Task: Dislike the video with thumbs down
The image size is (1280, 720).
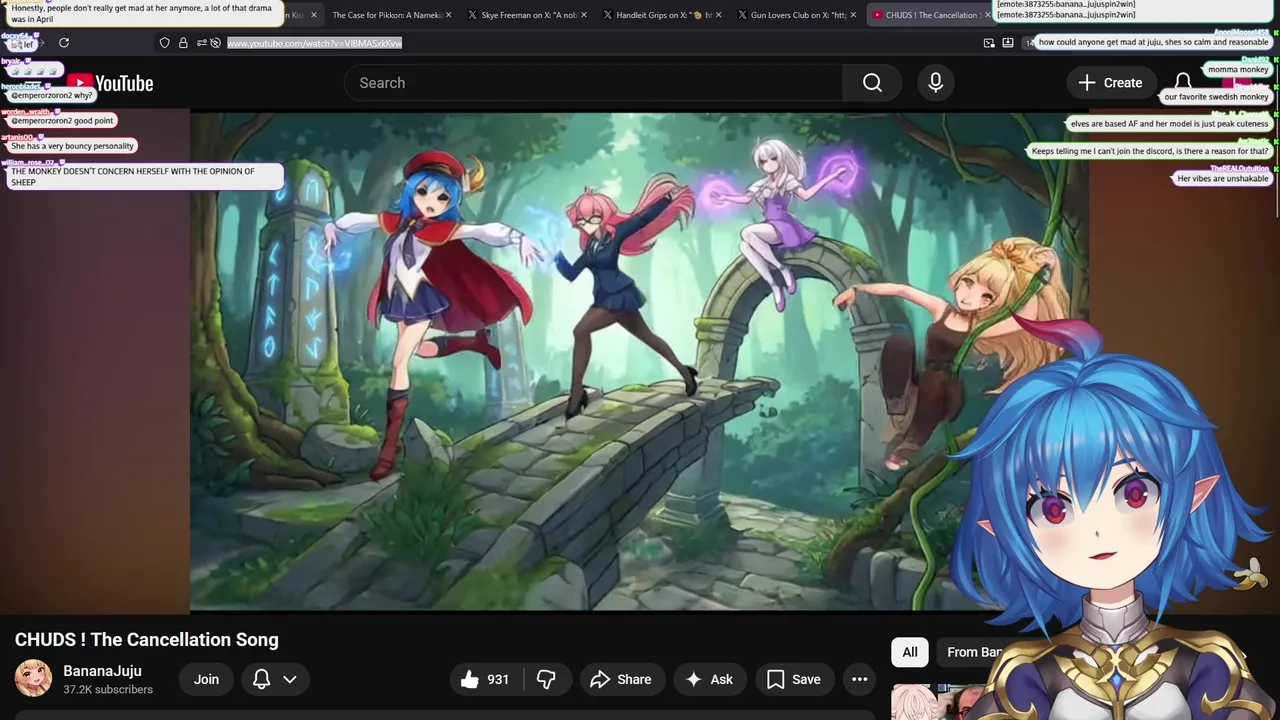Action: tap(546, 679)
